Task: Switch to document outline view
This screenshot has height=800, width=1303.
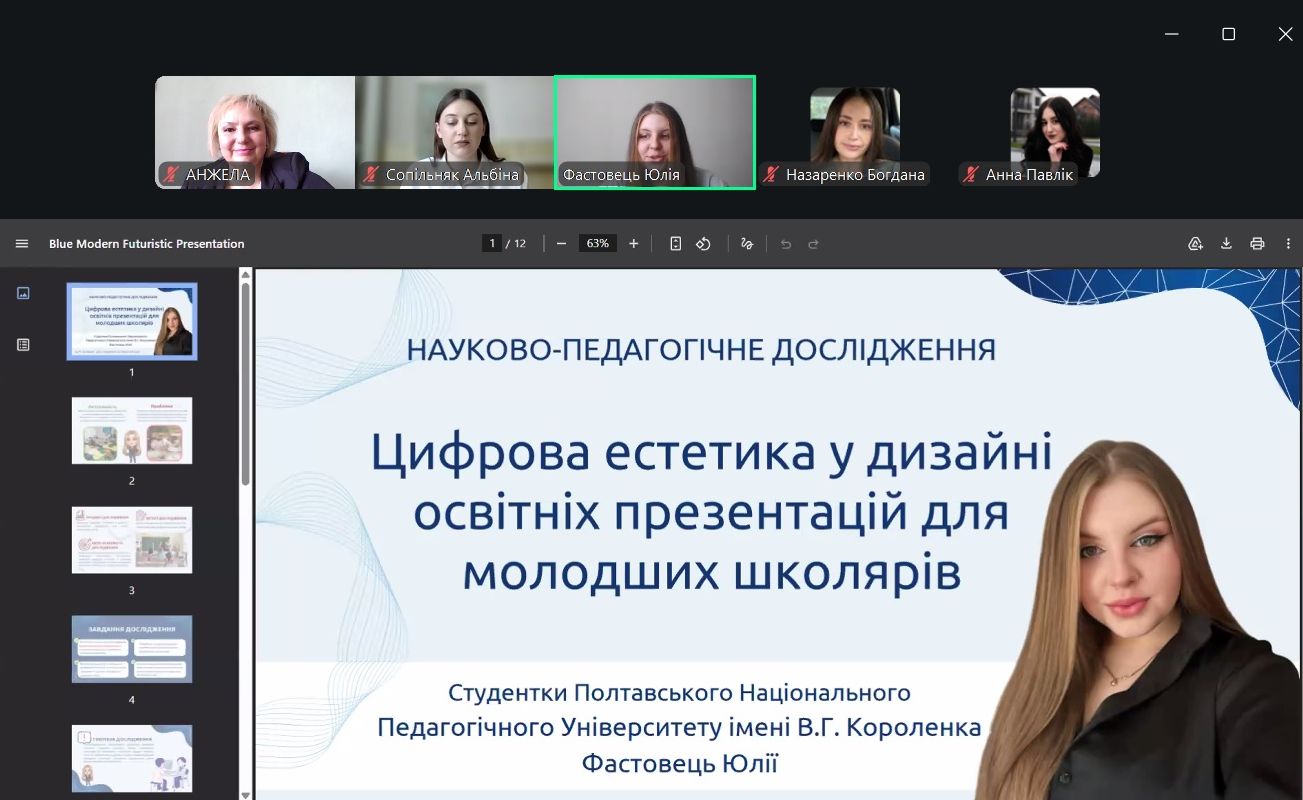Action: tap(23, 345)
